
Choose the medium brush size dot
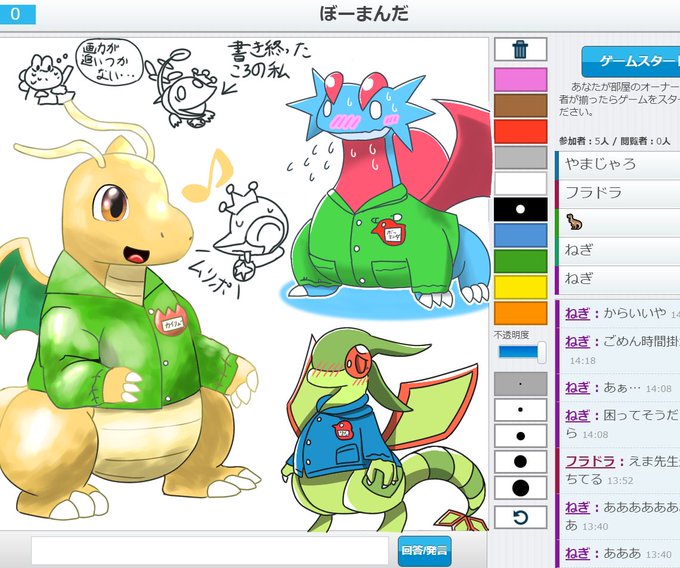click(x=520, y=436)
